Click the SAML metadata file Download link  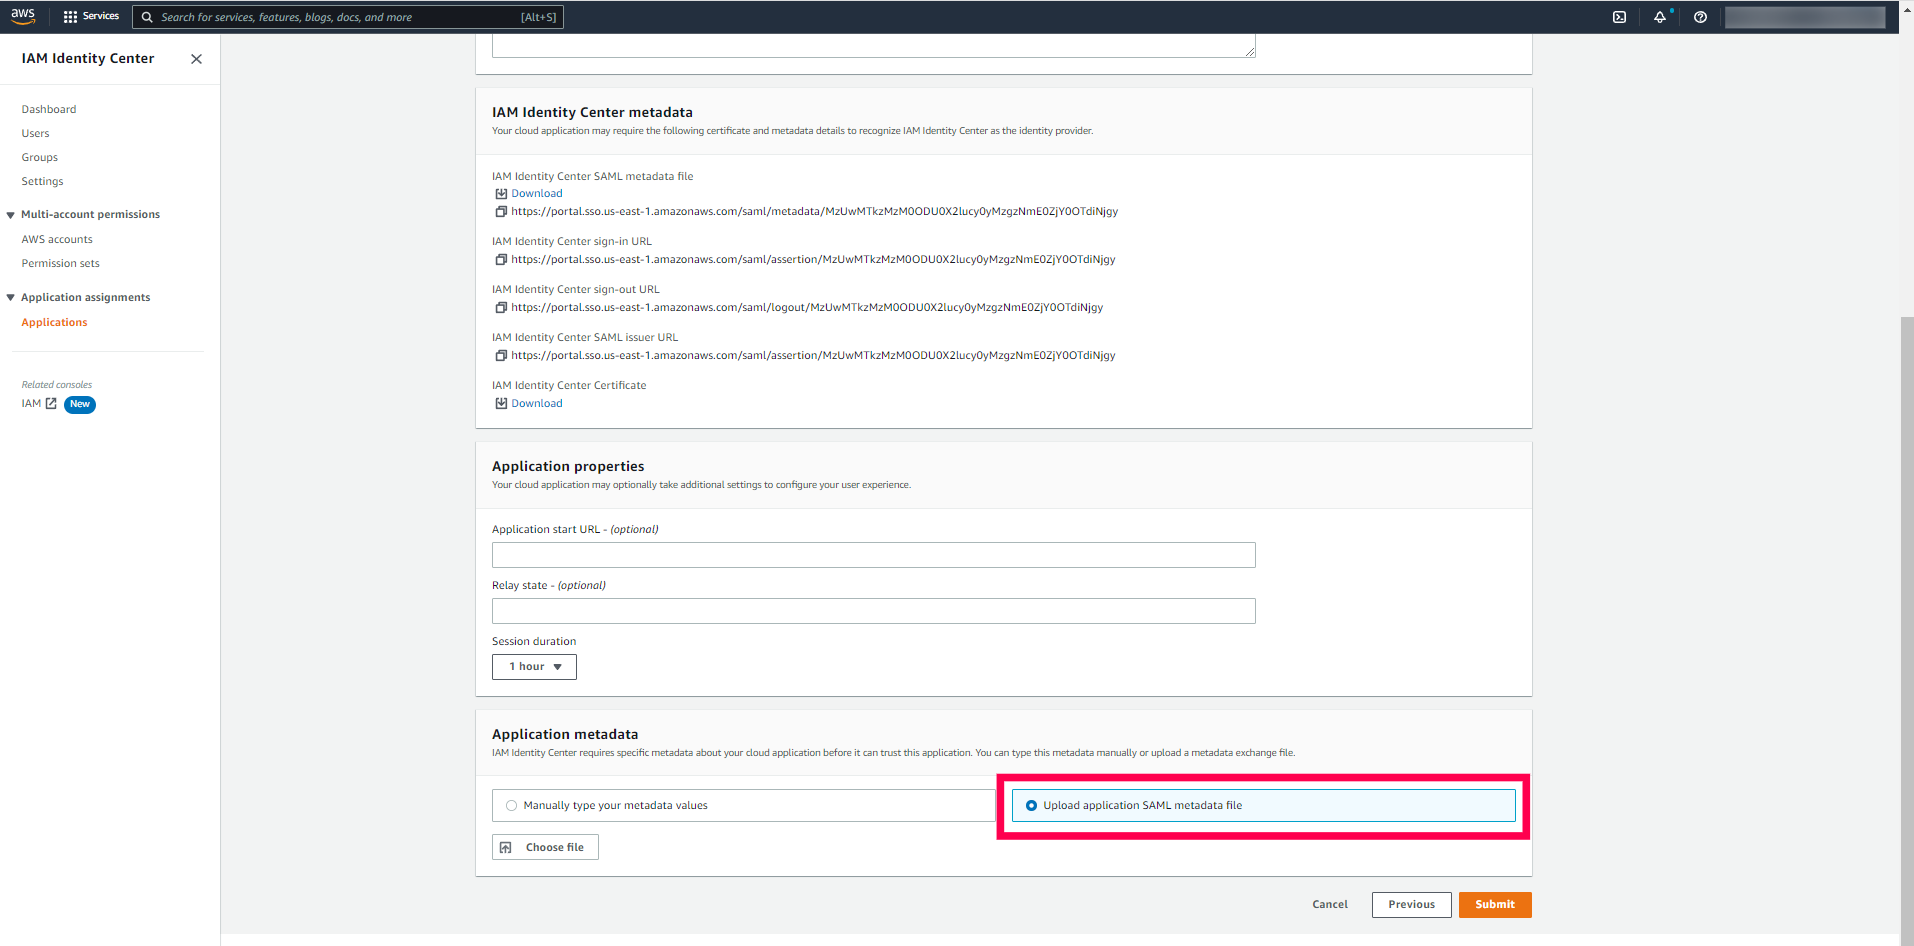[x=537, y=194]
